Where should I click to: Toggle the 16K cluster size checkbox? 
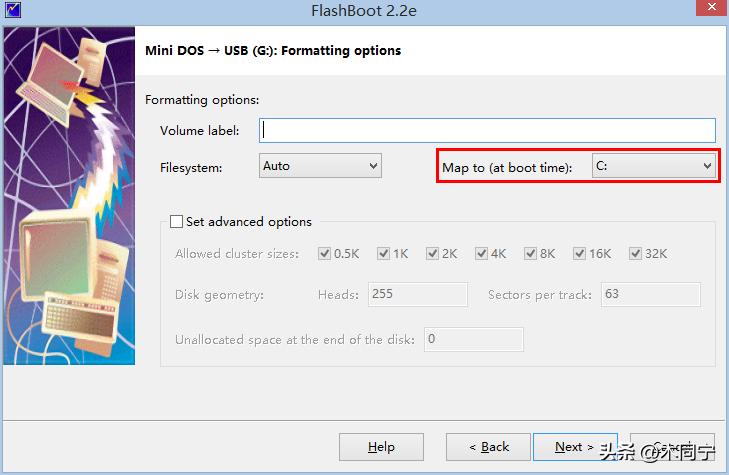coord(579,254)
